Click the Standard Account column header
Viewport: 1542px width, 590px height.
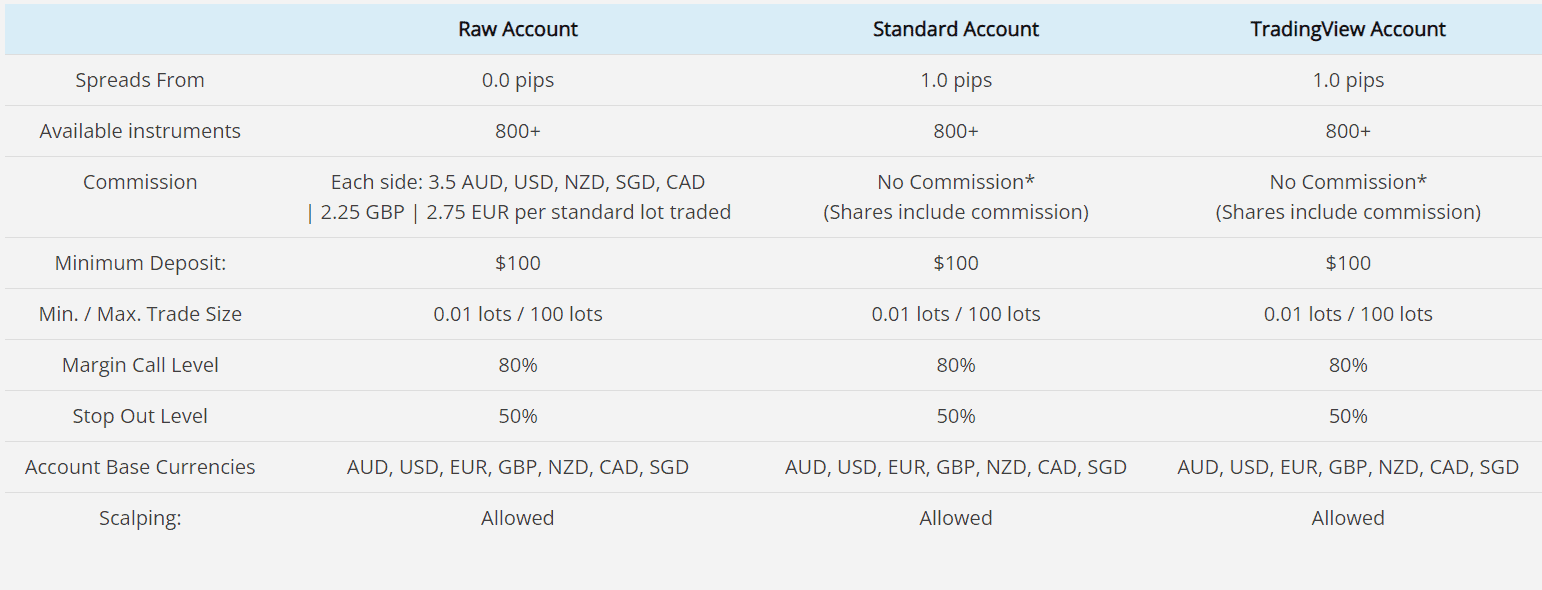click(955, 29)
